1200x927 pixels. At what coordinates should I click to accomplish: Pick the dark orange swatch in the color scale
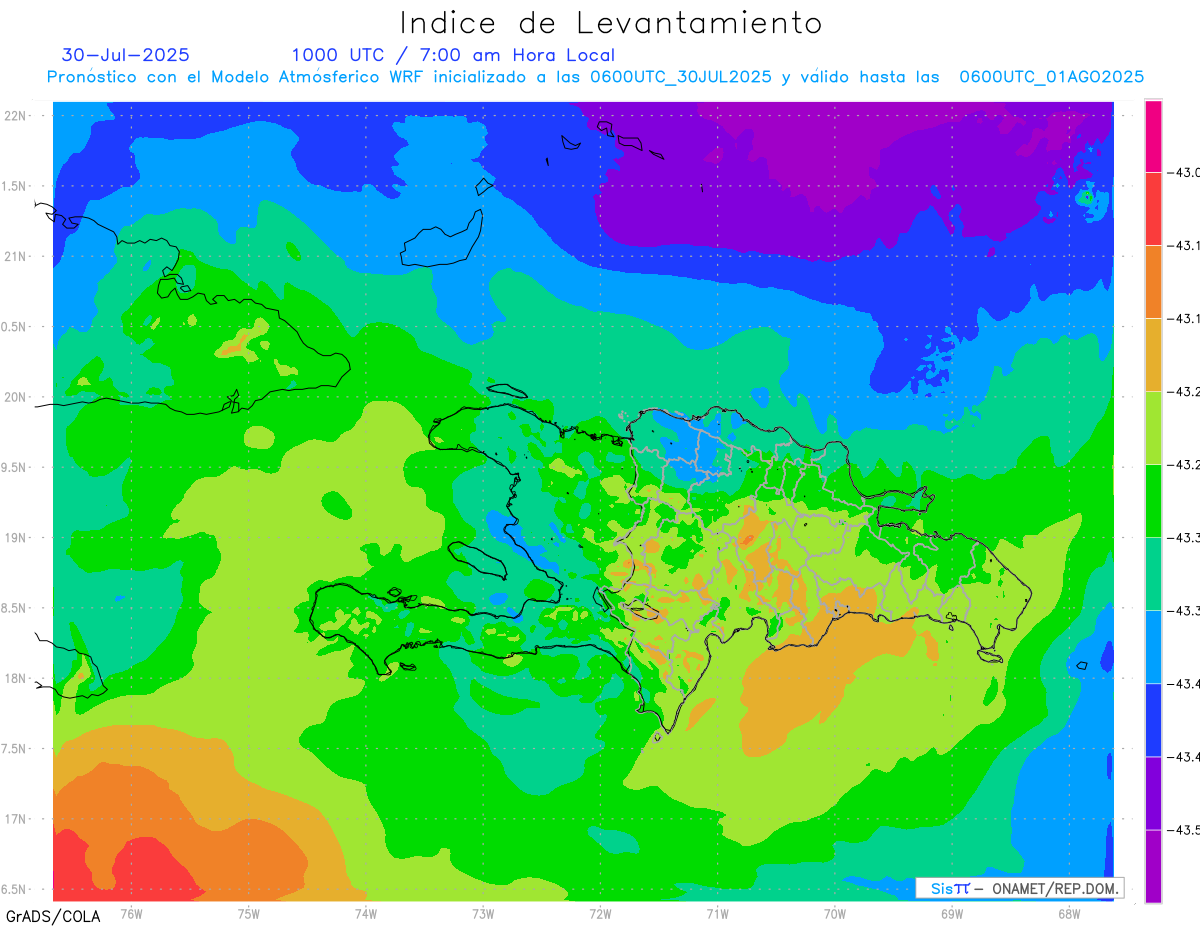tap(1153, 282)
